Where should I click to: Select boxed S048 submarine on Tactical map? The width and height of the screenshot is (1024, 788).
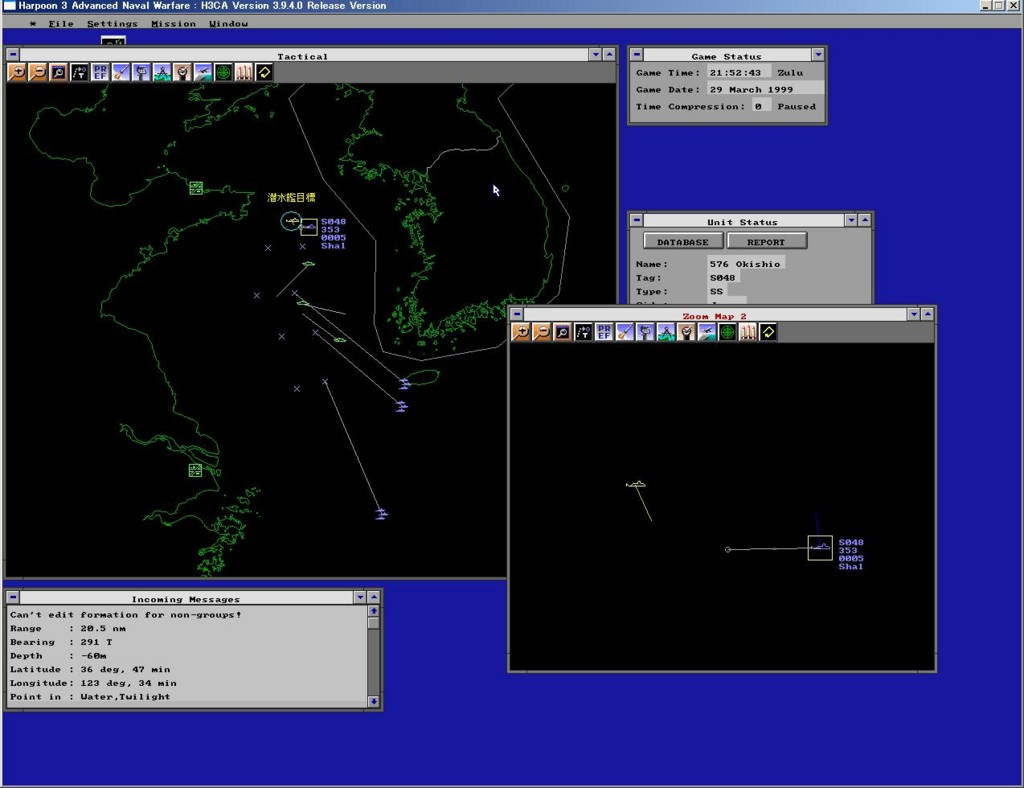pos(309,227)
